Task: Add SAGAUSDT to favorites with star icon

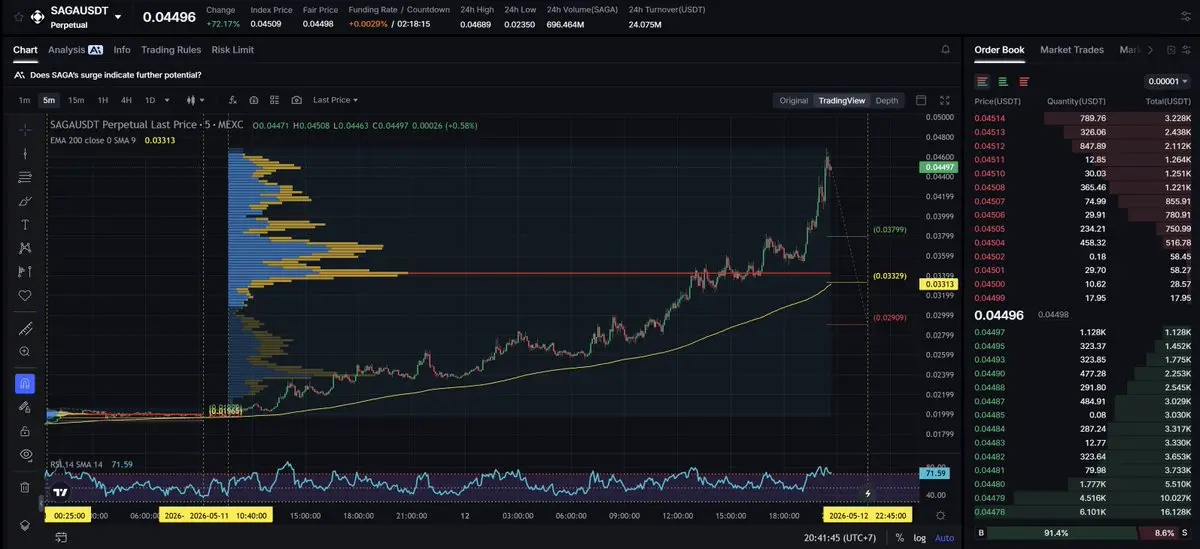Action: coord(18,17)
